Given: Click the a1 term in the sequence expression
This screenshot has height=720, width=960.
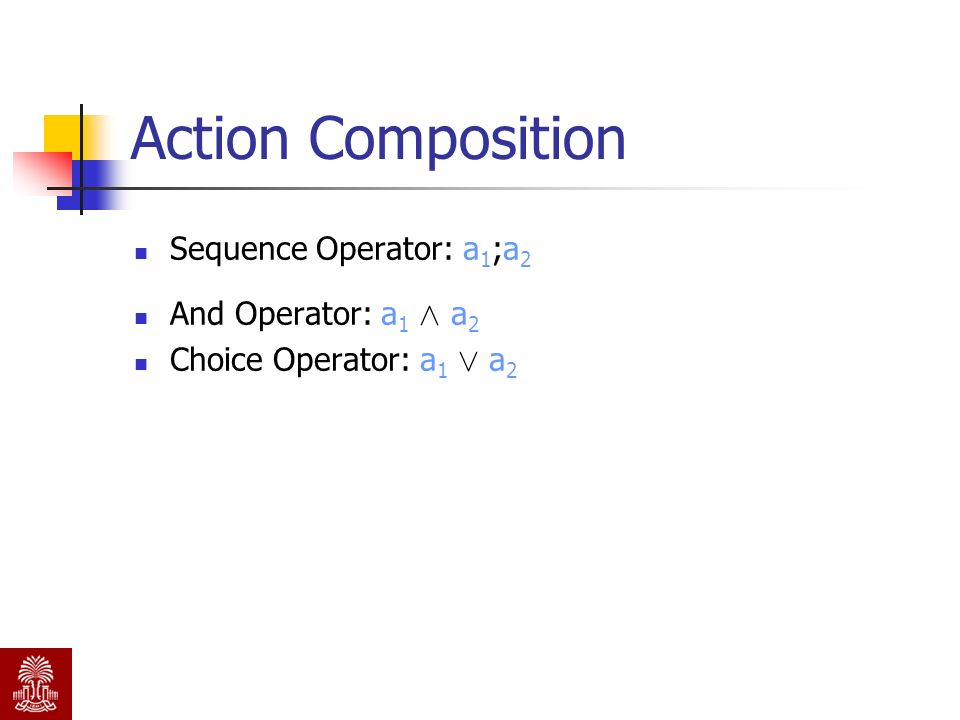Looking at the screenshot, I should (x=477, y=252).
